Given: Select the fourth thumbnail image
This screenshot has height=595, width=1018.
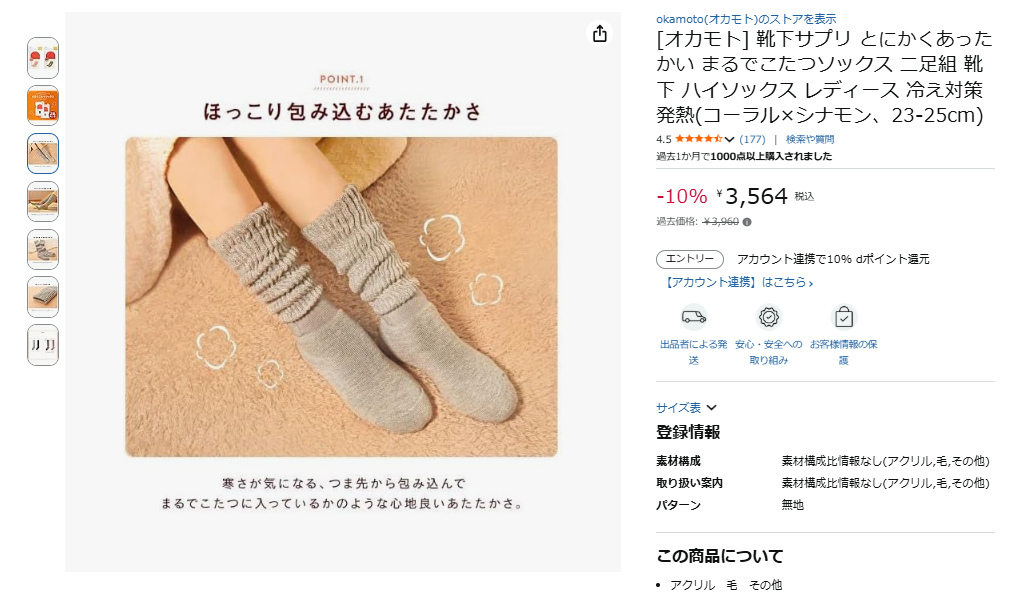Looking at the screenshot, I should (x=43, y=201).
